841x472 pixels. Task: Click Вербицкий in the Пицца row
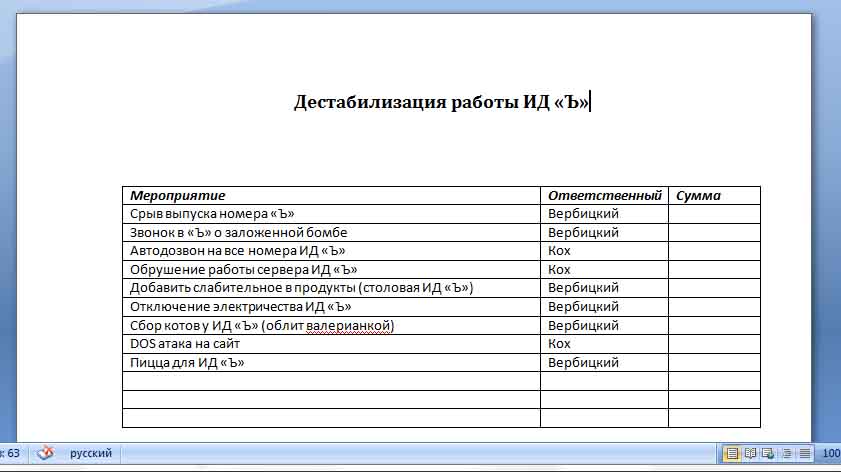tap(583, 363)
